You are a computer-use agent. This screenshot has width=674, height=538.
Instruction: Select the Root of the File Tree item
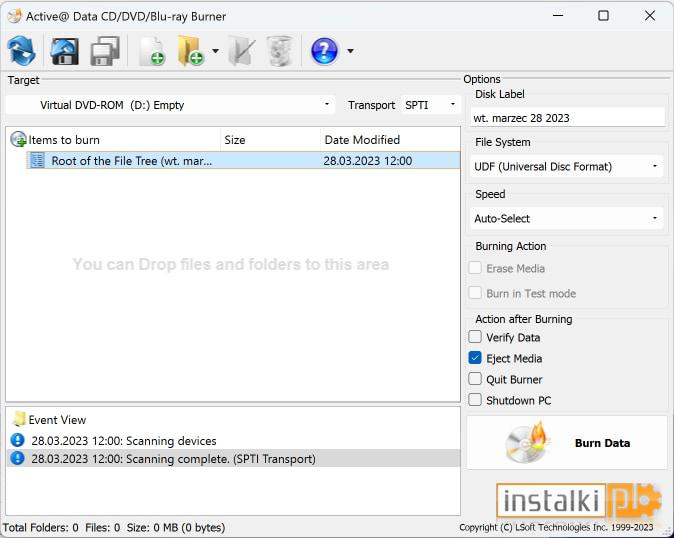[243, 161]
